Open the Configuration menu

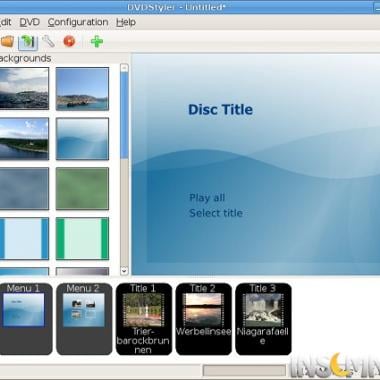(x=78, y=22)
